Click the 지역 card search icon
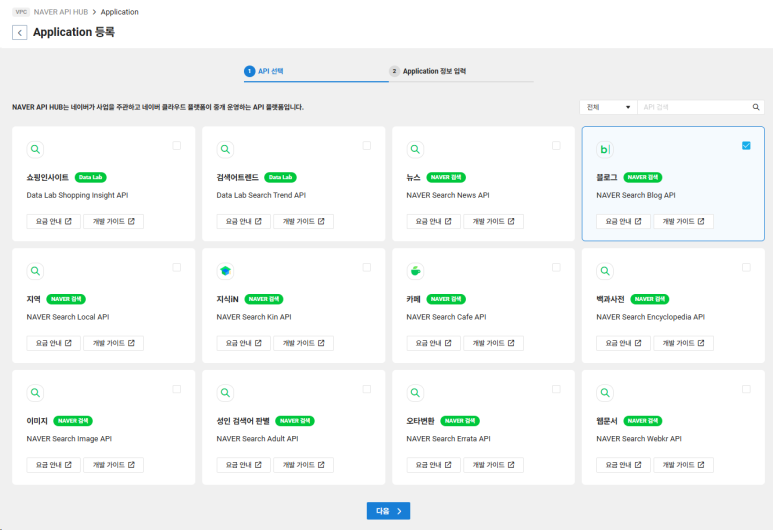773x530 pixels. [x=35, y=271]
